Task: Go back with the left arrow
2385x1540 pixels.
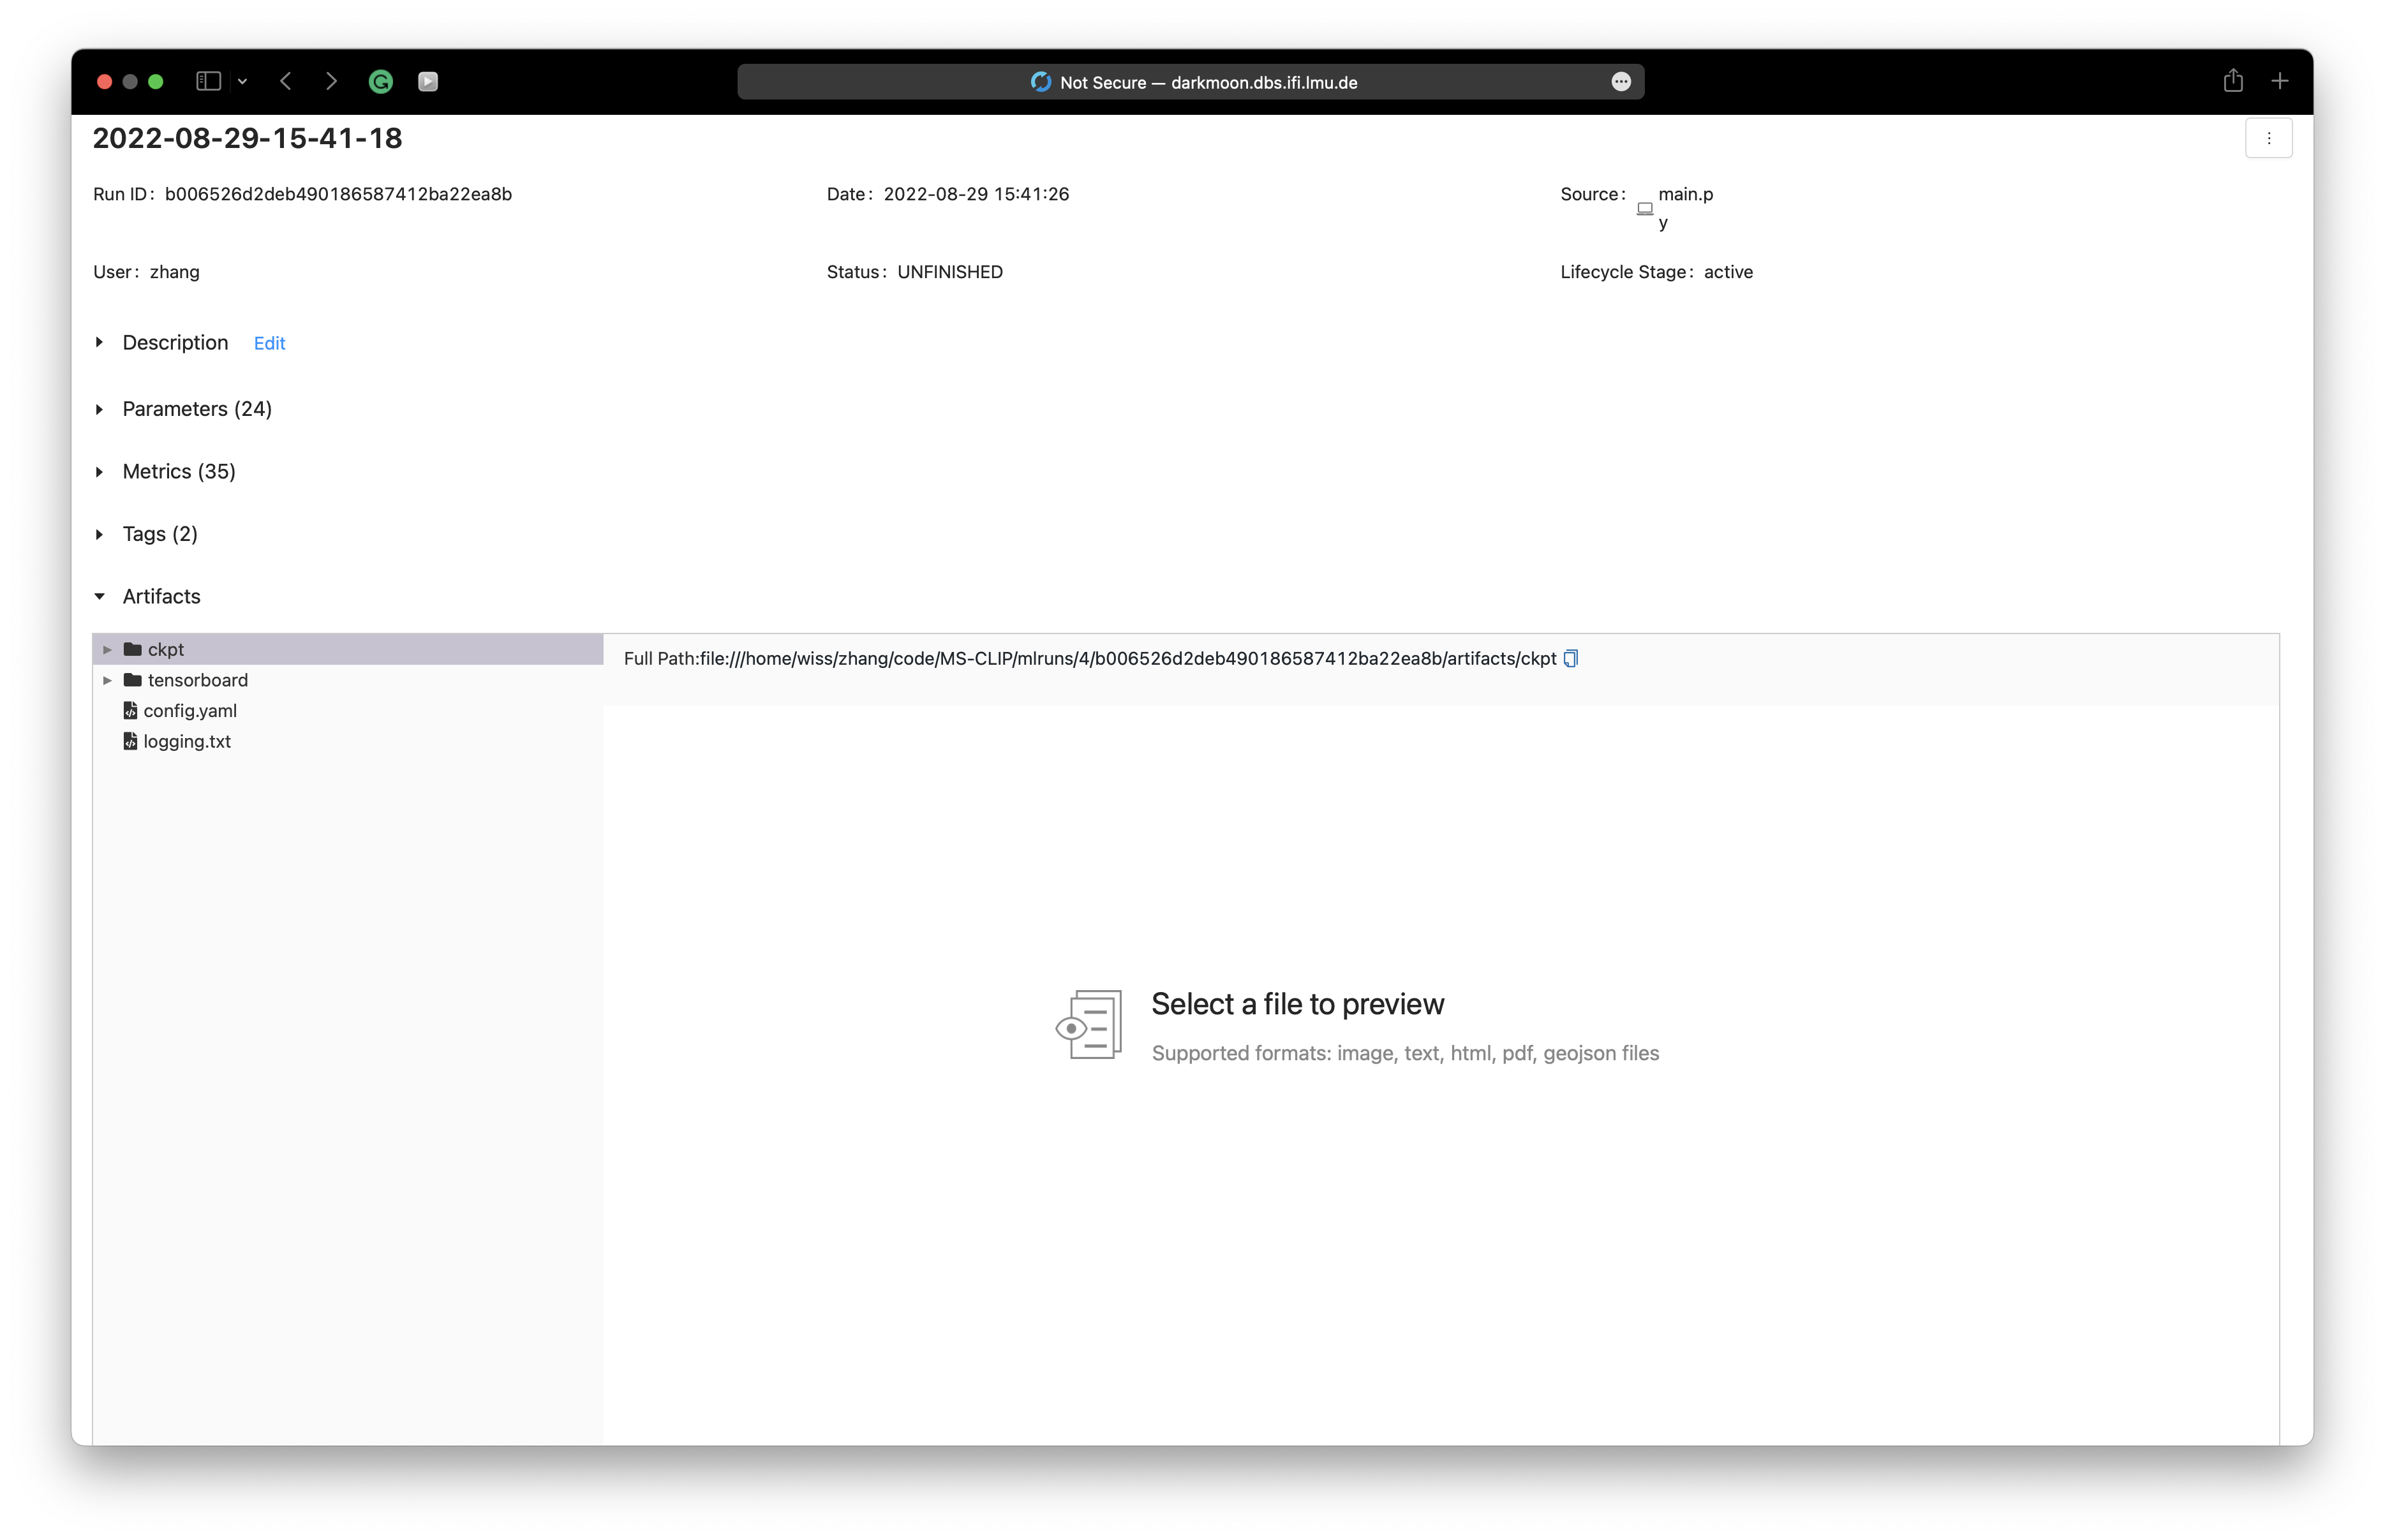Action: point(286,82)
